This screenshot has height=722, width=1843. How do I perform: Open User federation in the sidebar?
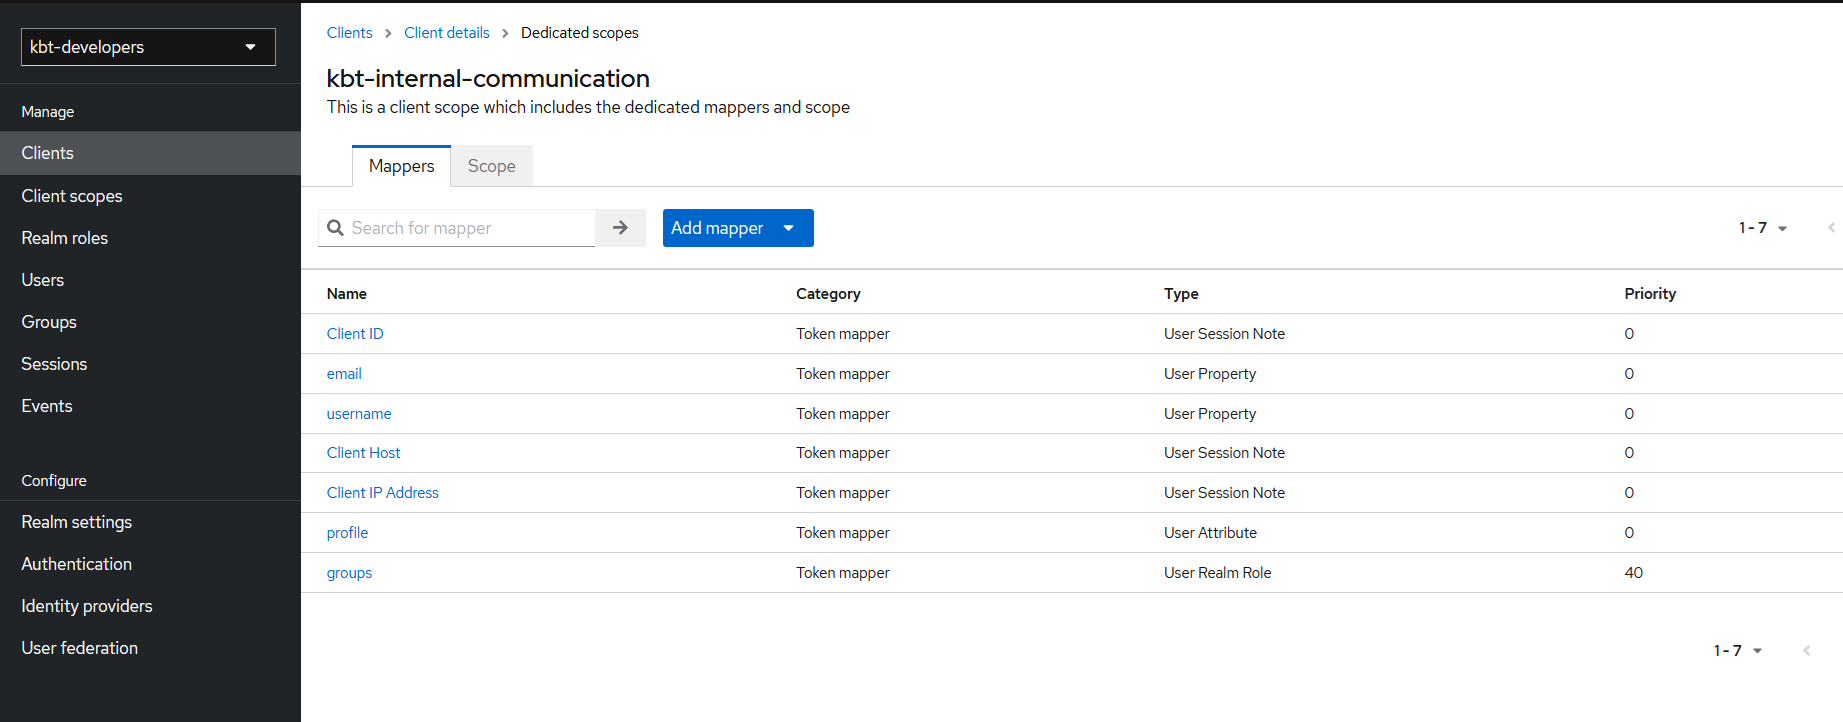click(x=150, y=648)
